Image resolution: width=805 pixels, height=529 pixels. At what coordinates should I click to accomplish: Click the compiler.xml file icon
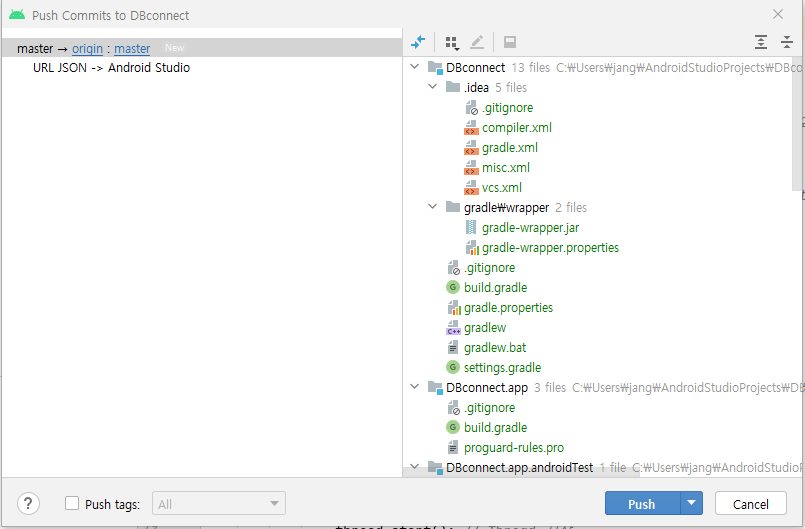(471, 128)
